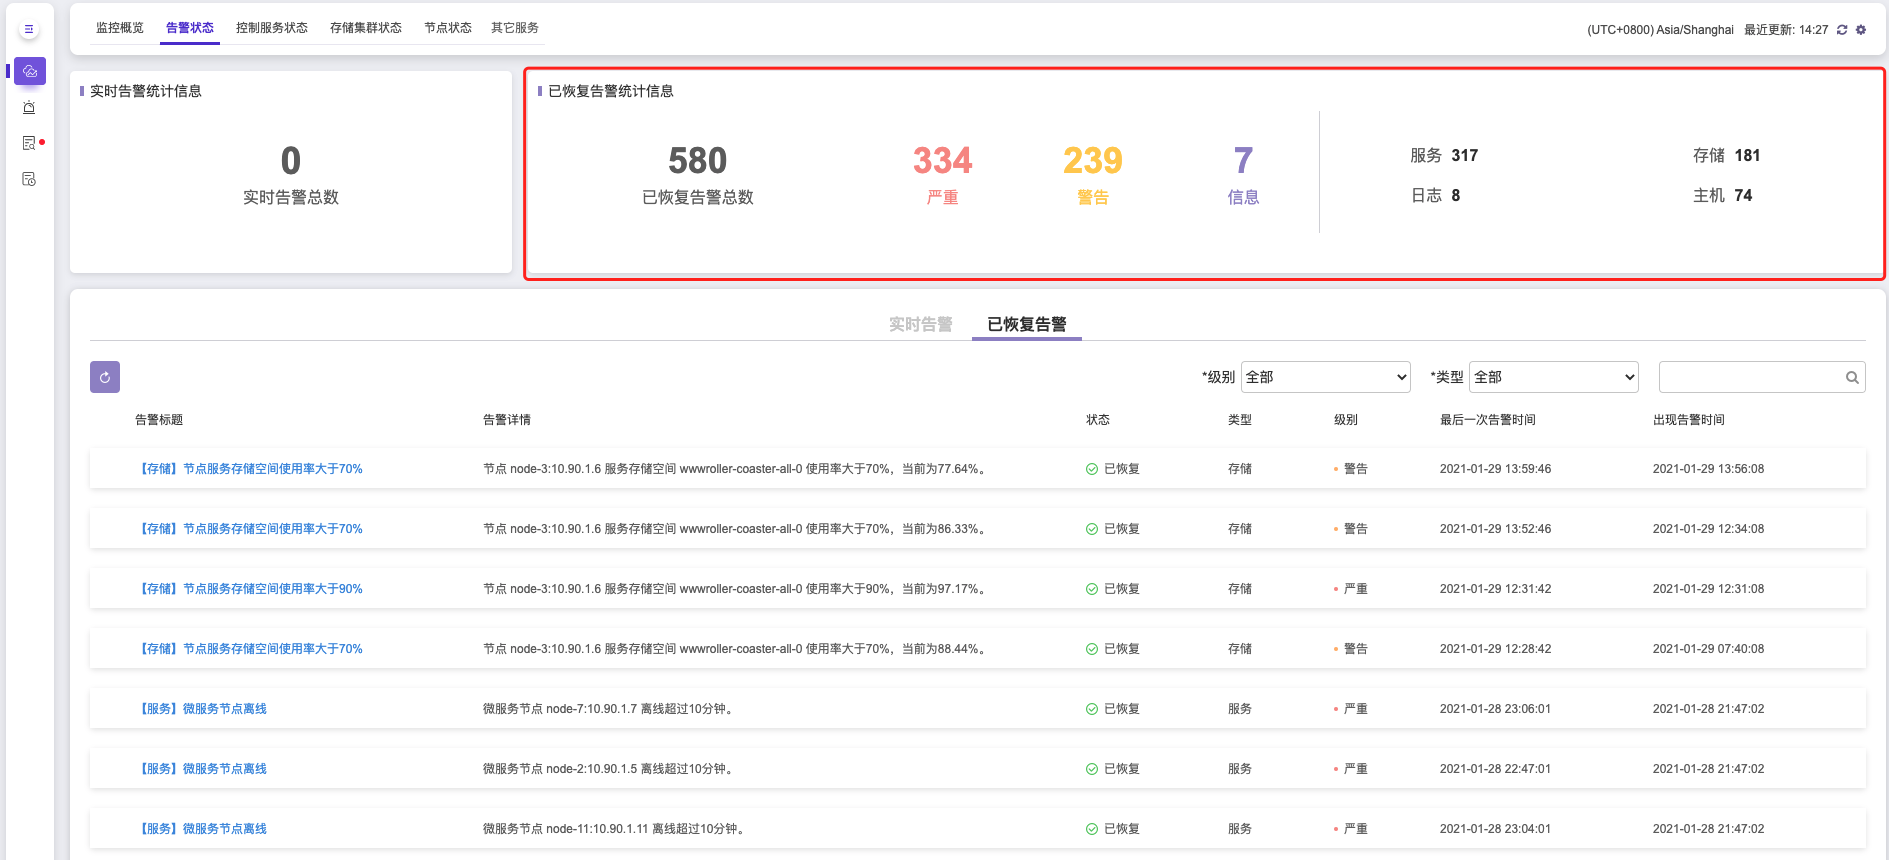Open the cloud monitoring sidebar icon
Viewport: 1889px width, 860px height.
point(30,71)
